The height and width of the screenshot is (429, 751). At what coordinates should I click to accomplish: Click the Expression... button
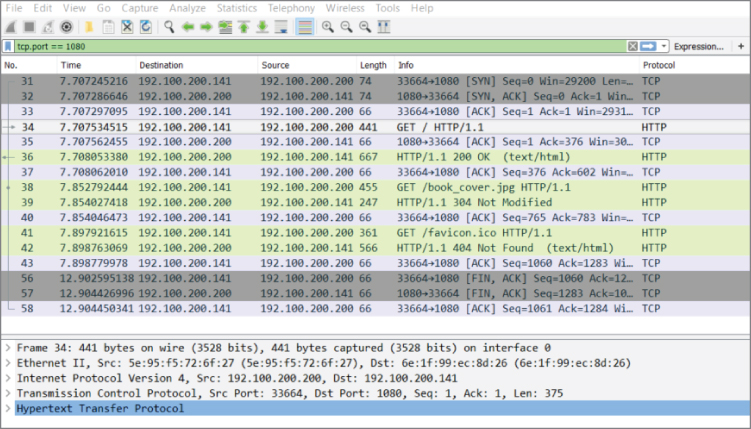tap(699, 46)
